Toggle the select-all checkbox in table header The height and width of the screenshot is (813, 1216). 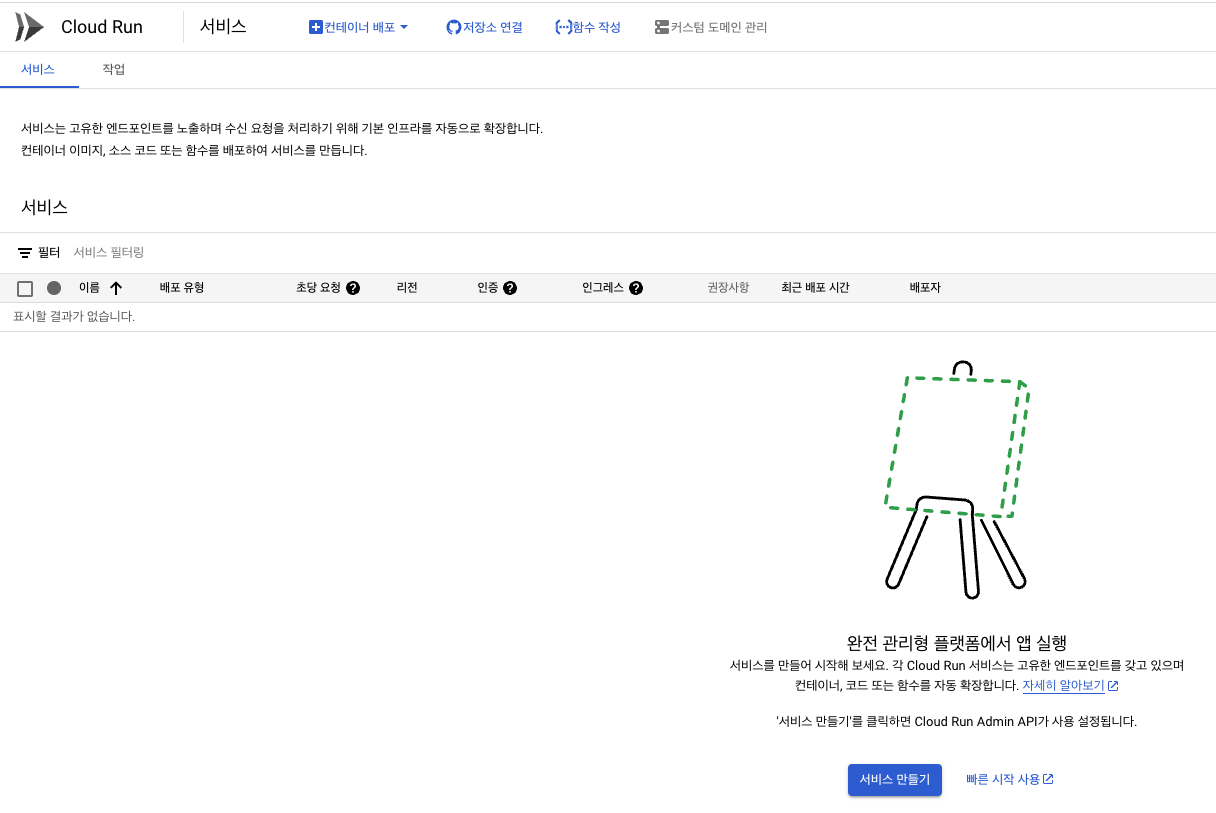(x=25, y=288)
